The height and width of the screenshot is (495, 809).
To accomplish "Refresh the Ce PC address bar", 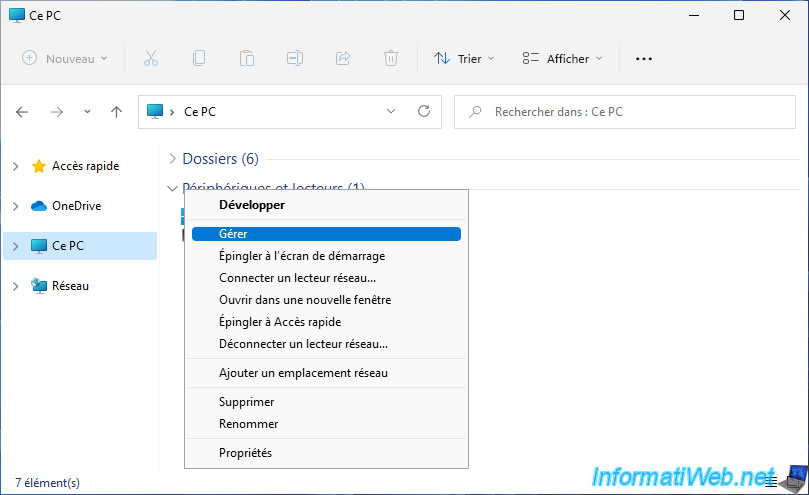I will [424, 112].
